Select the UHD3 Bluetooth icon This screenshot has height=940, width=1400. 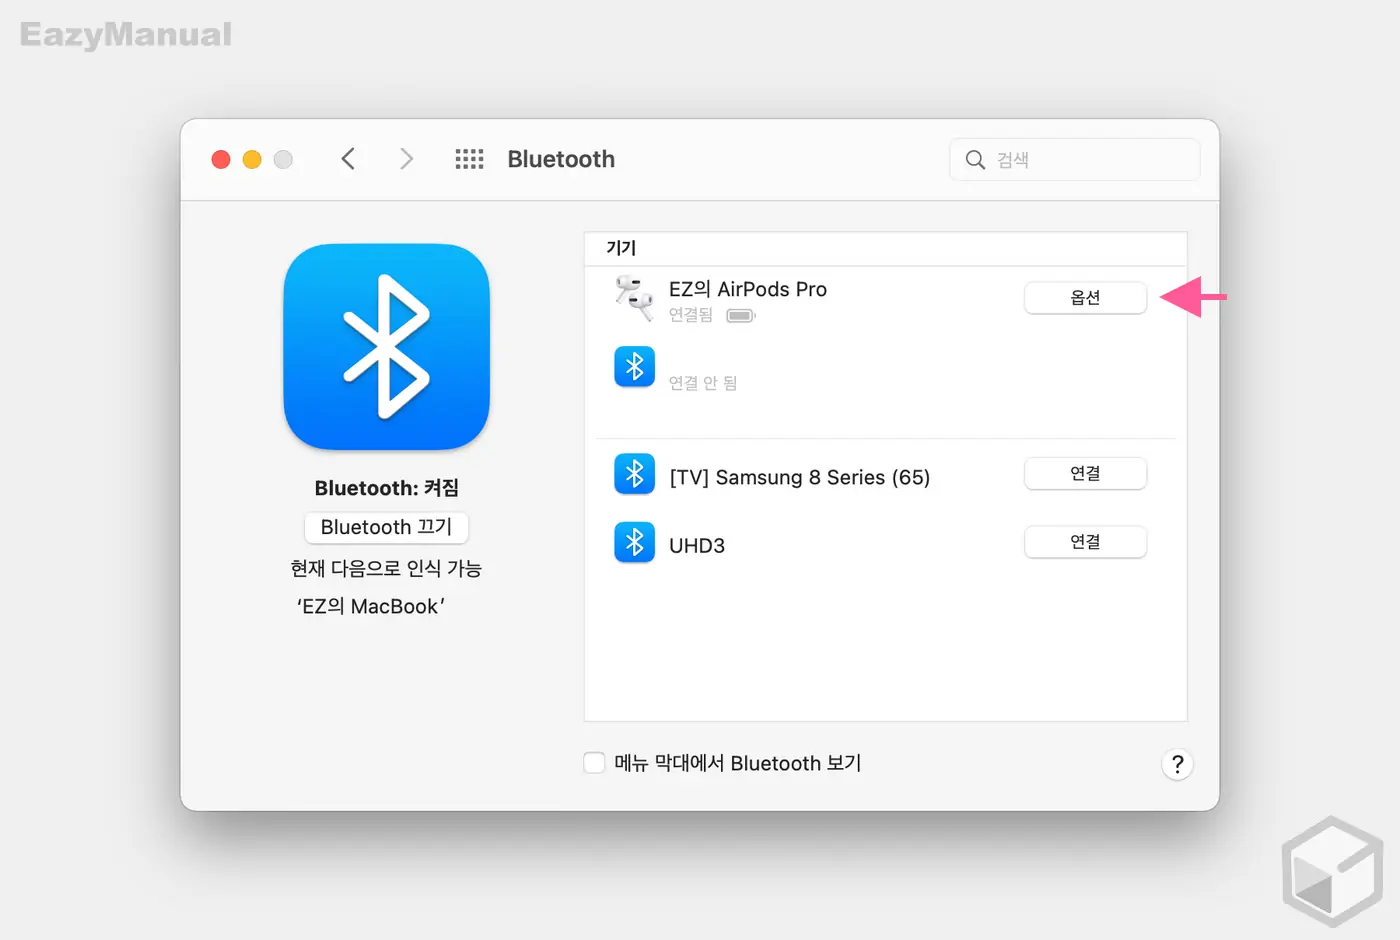[634, 543]
